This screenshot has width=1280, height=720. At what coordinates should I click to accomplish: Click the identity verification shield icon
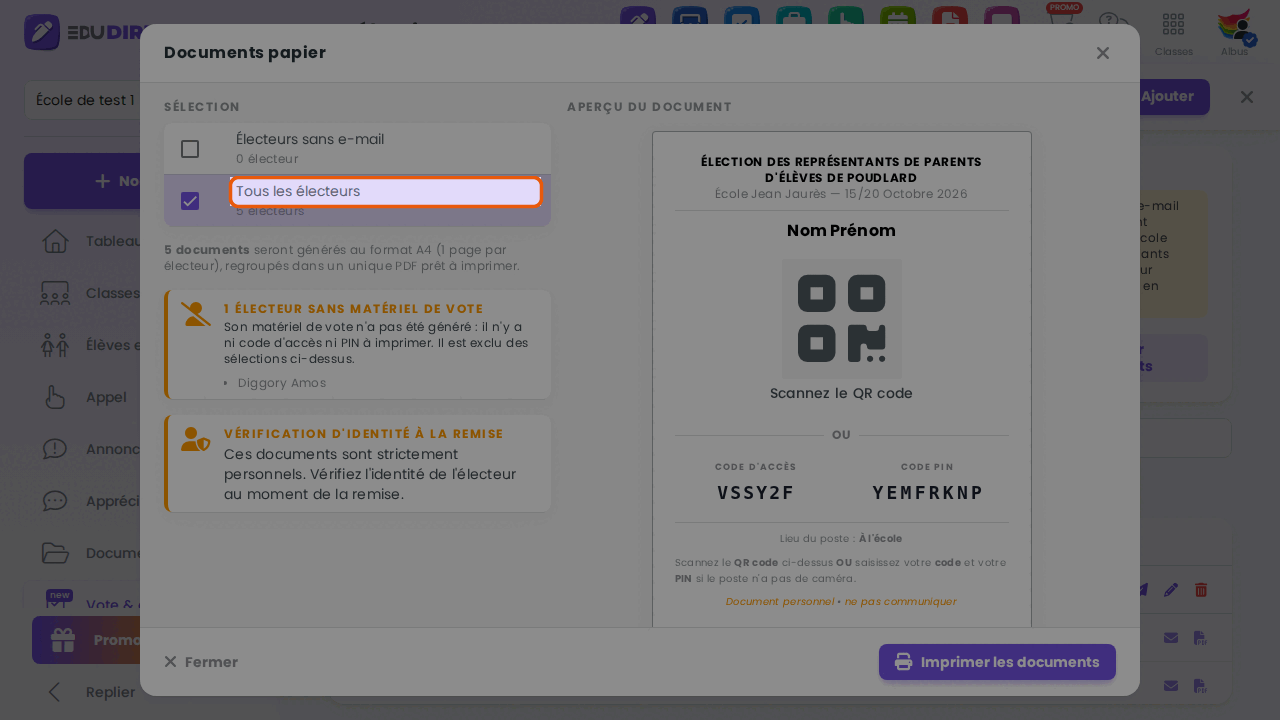(196, 439)
